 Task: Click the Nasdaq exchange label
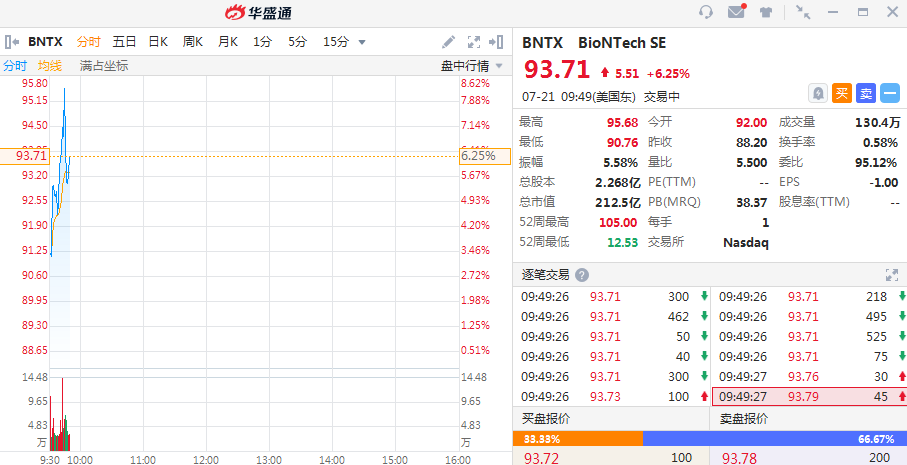(746, 242)
